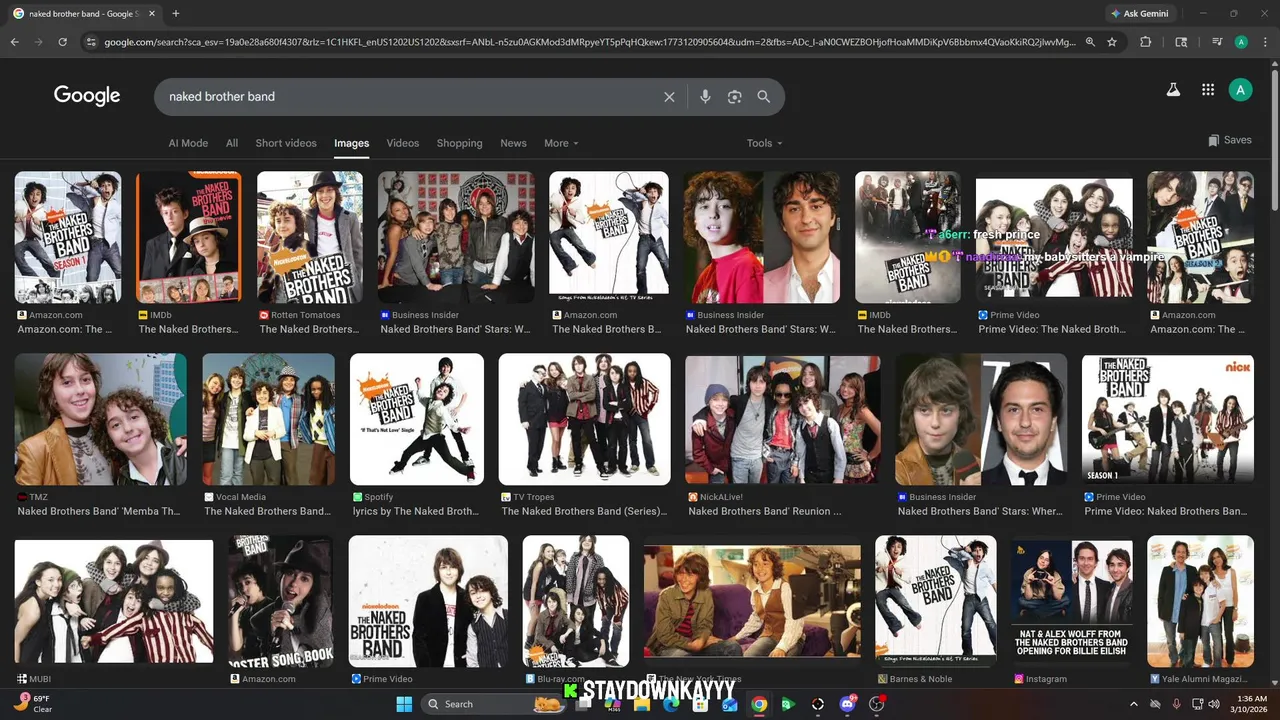
Task: Go to Google homepage via logo
Action: click(x=87, y=96)
